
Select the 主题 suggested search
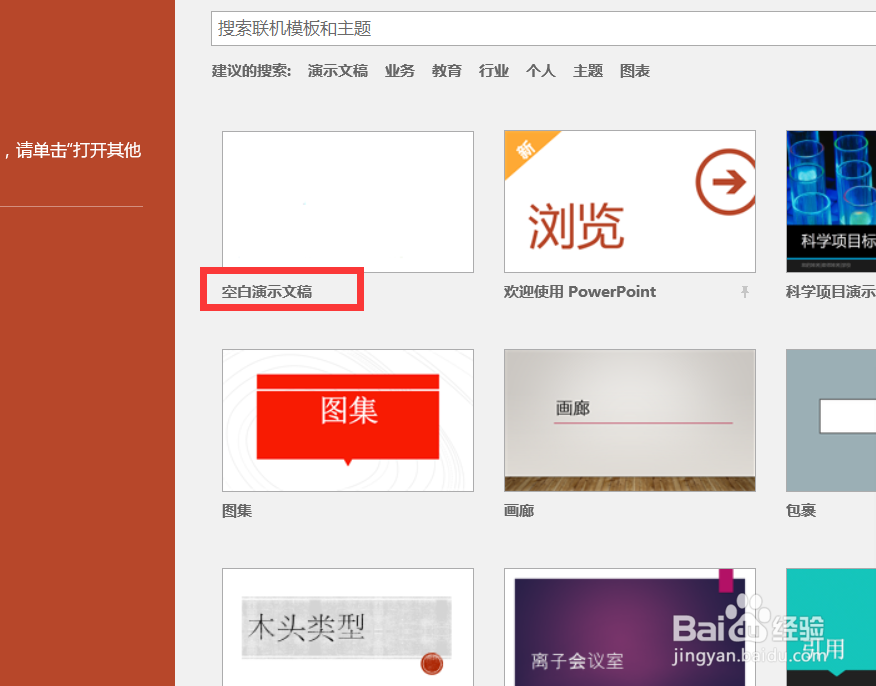[x=588, y=71]
